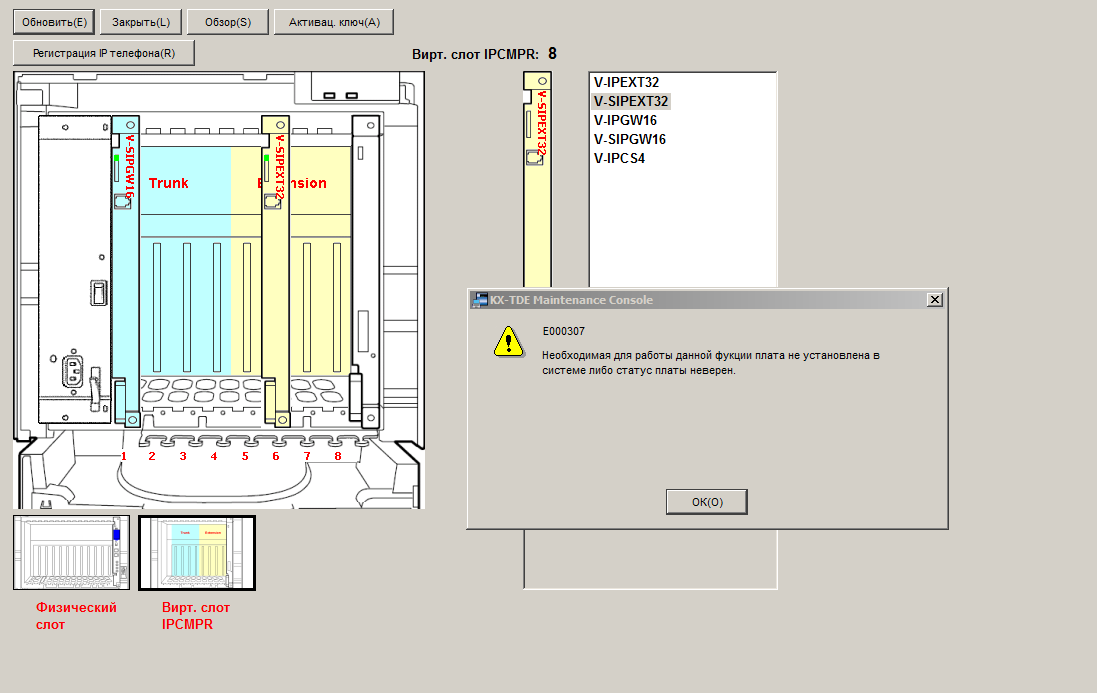Click the power switch on the supply unit
The height and width of the screenshot is (693, 1097).
(x=99, y=292)
